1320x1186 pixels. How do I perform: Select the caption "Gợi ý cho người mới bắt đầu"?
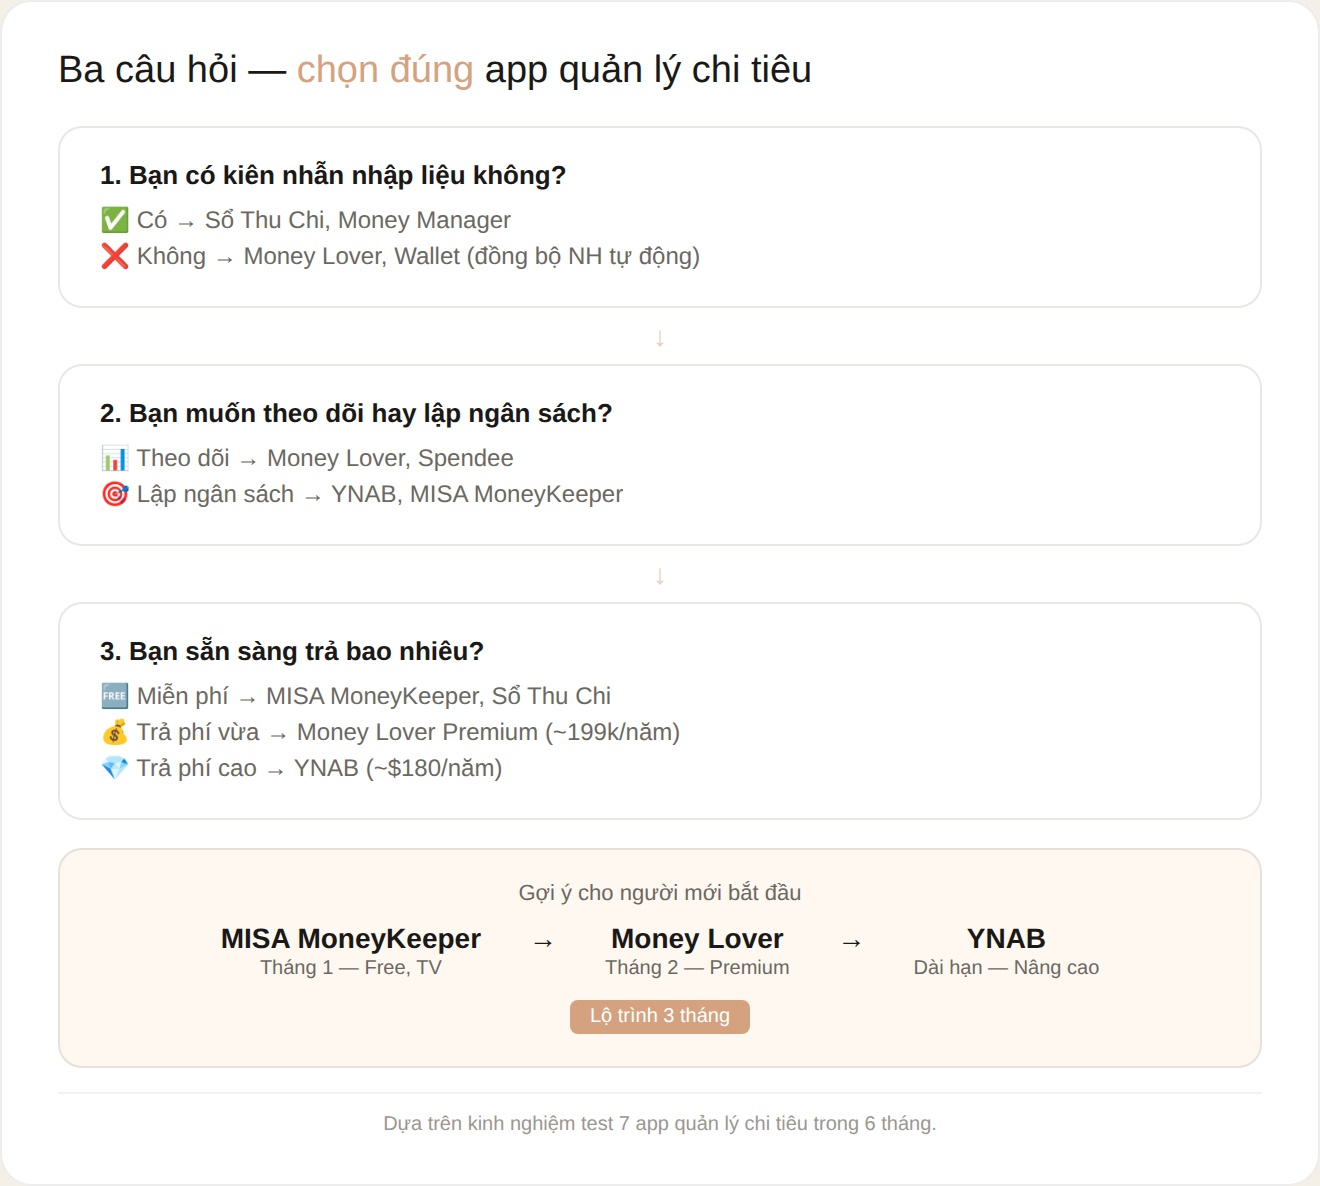[x=660, y=893]
